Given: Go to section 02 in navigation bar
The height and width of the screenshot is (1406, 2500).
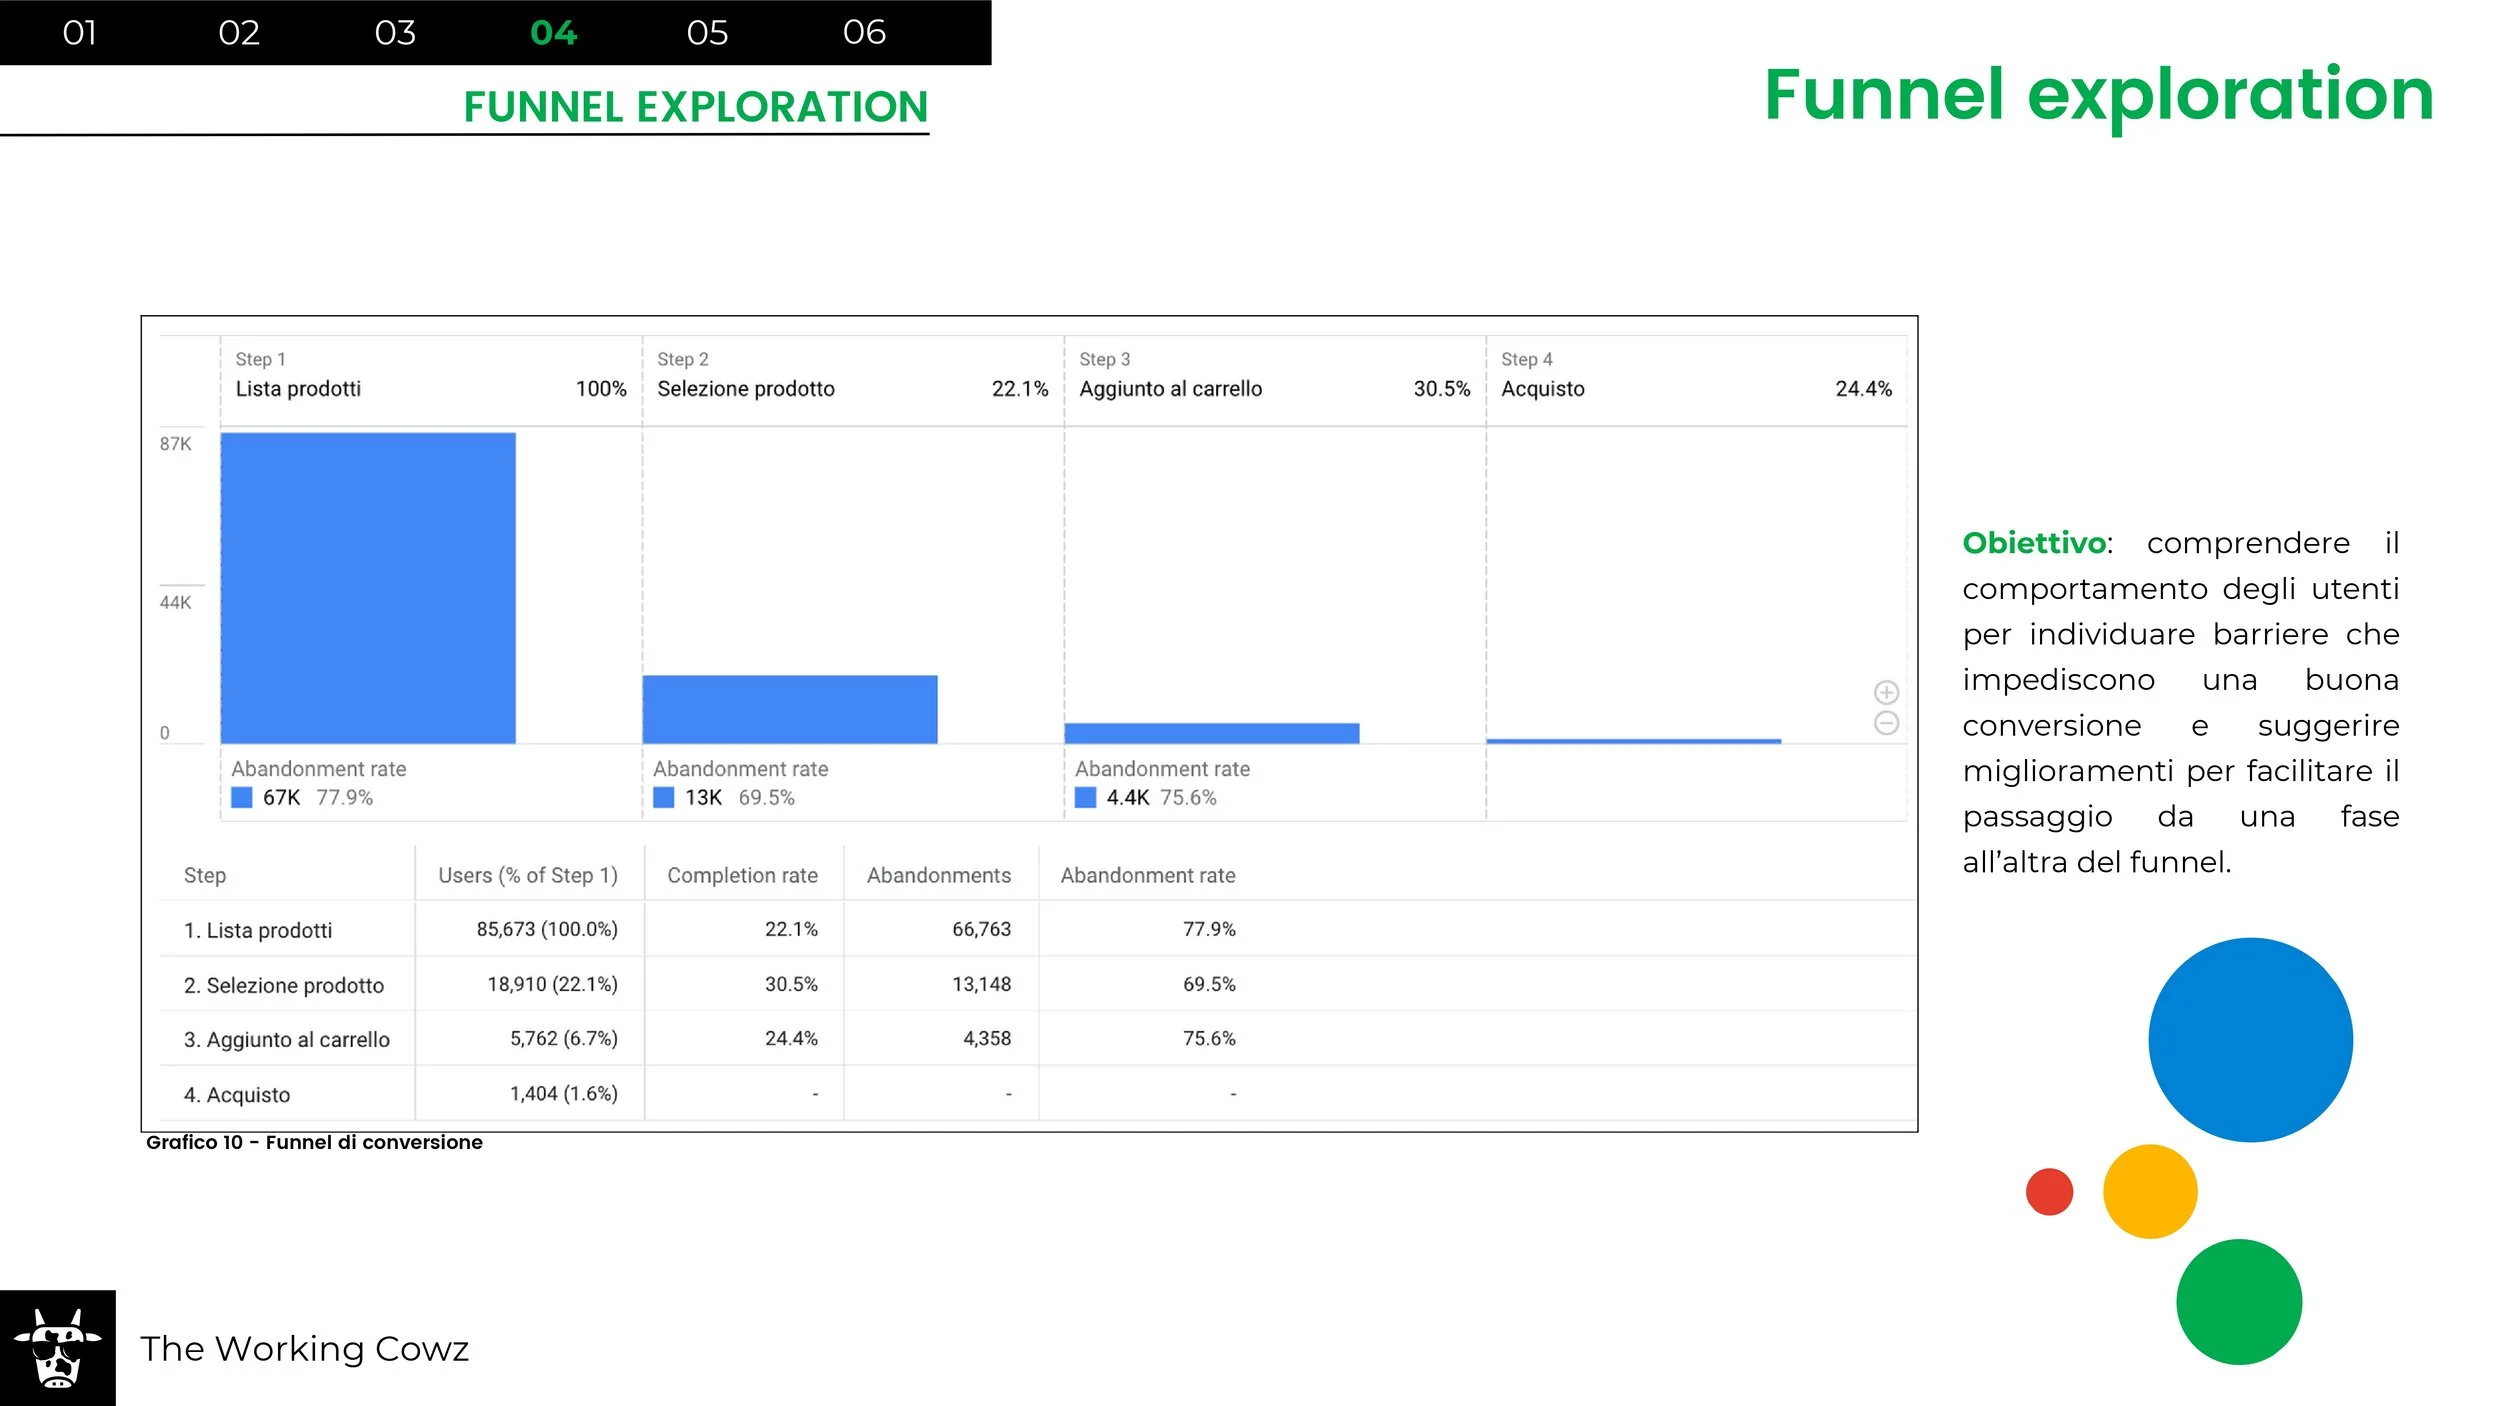Looking at the screenshot, I should [x=239, y=33].
